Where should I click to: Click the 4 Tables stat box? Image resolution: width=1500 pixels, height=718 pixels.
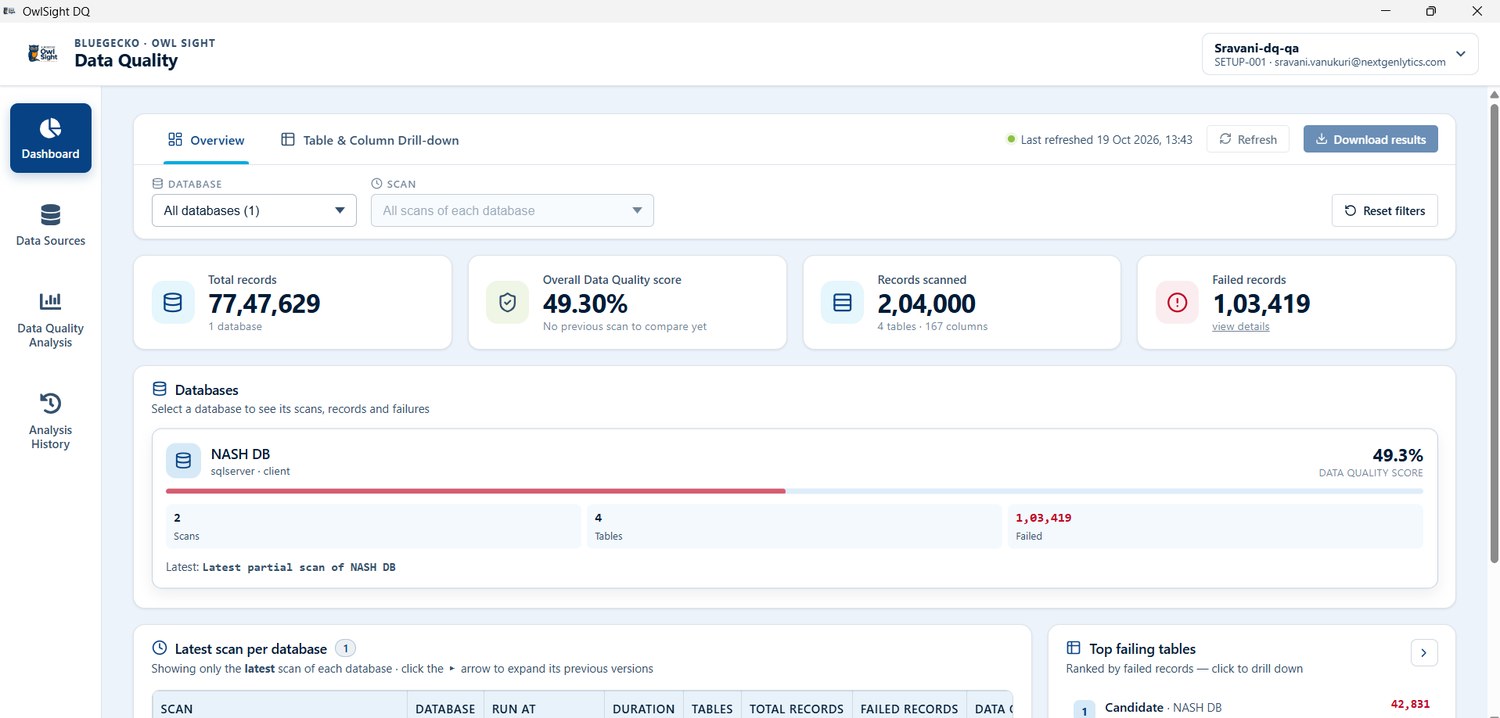(794, 526)
